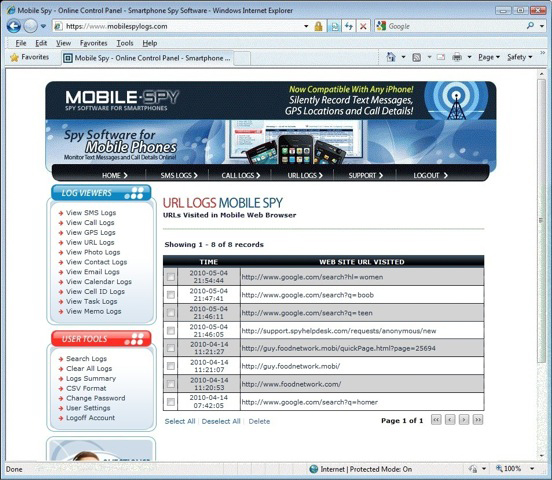Viewport: 552px width, 480px height.
Task: Open View Email Logs link
Action: [93, 272]
